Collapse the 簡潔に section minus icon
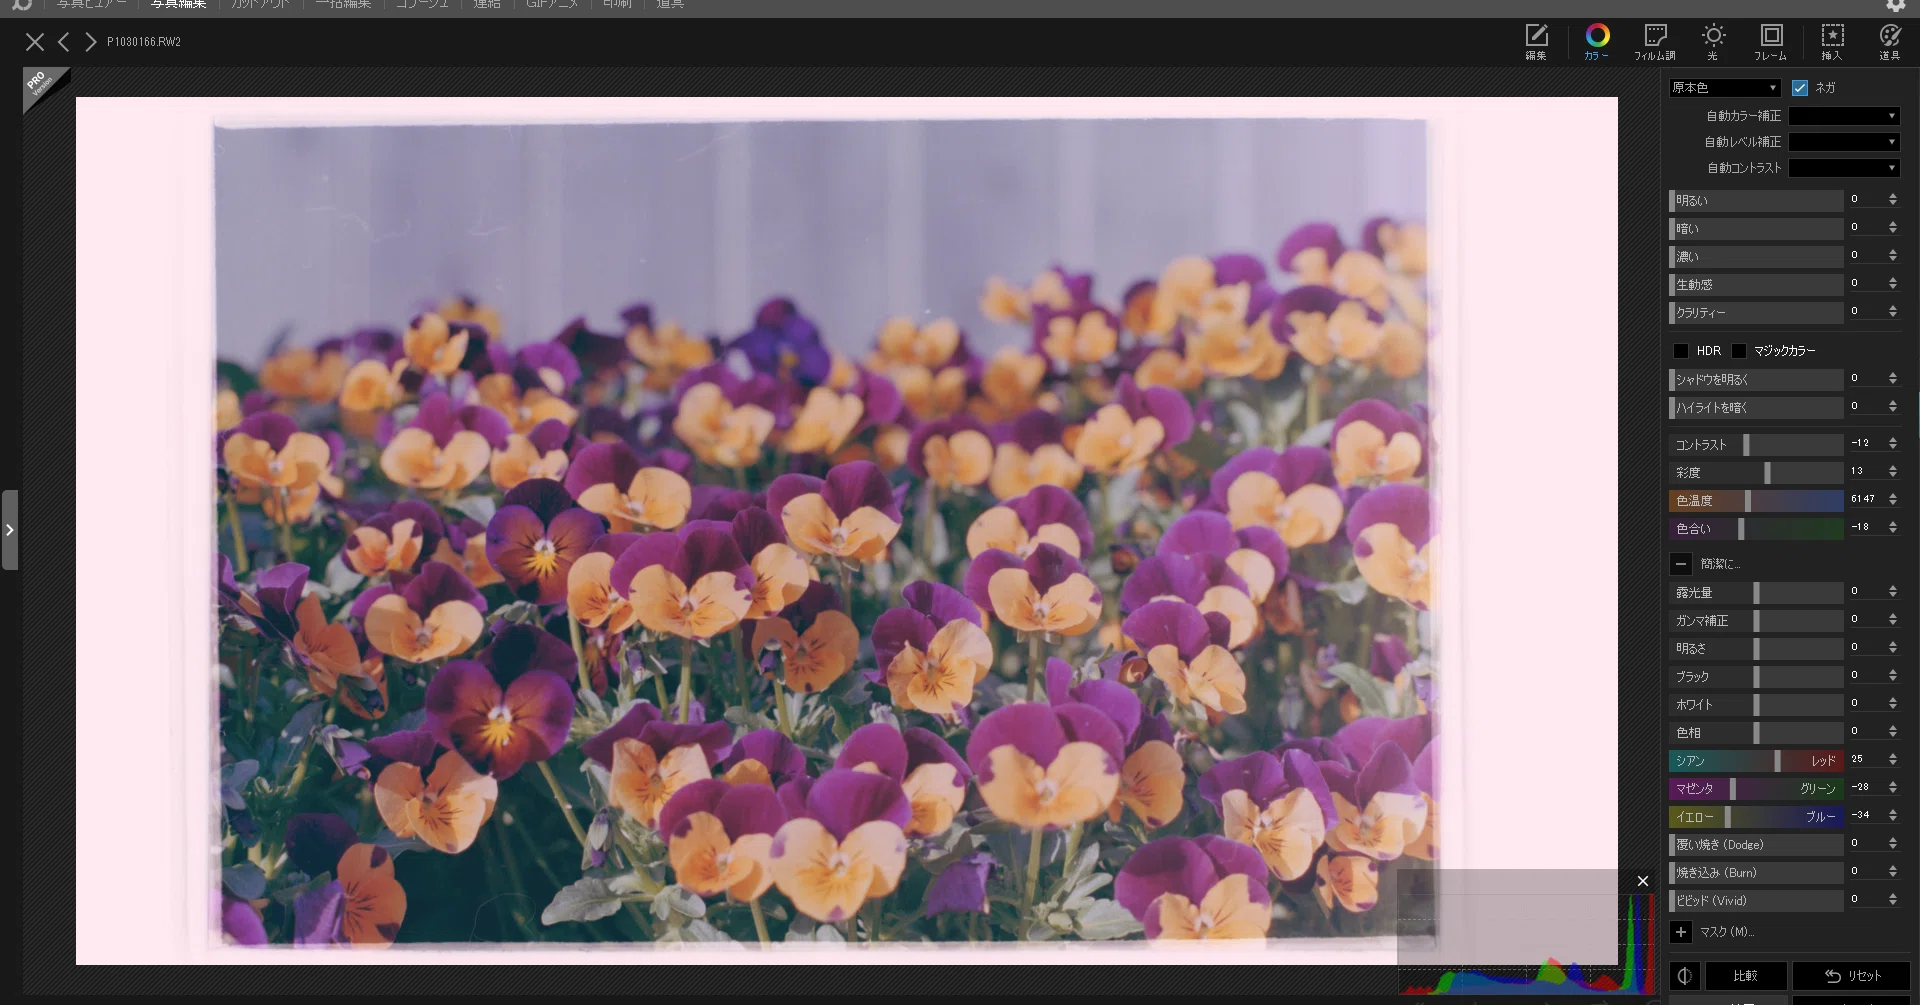Screen dimensions: 1920x1005 pos(1681,564)
